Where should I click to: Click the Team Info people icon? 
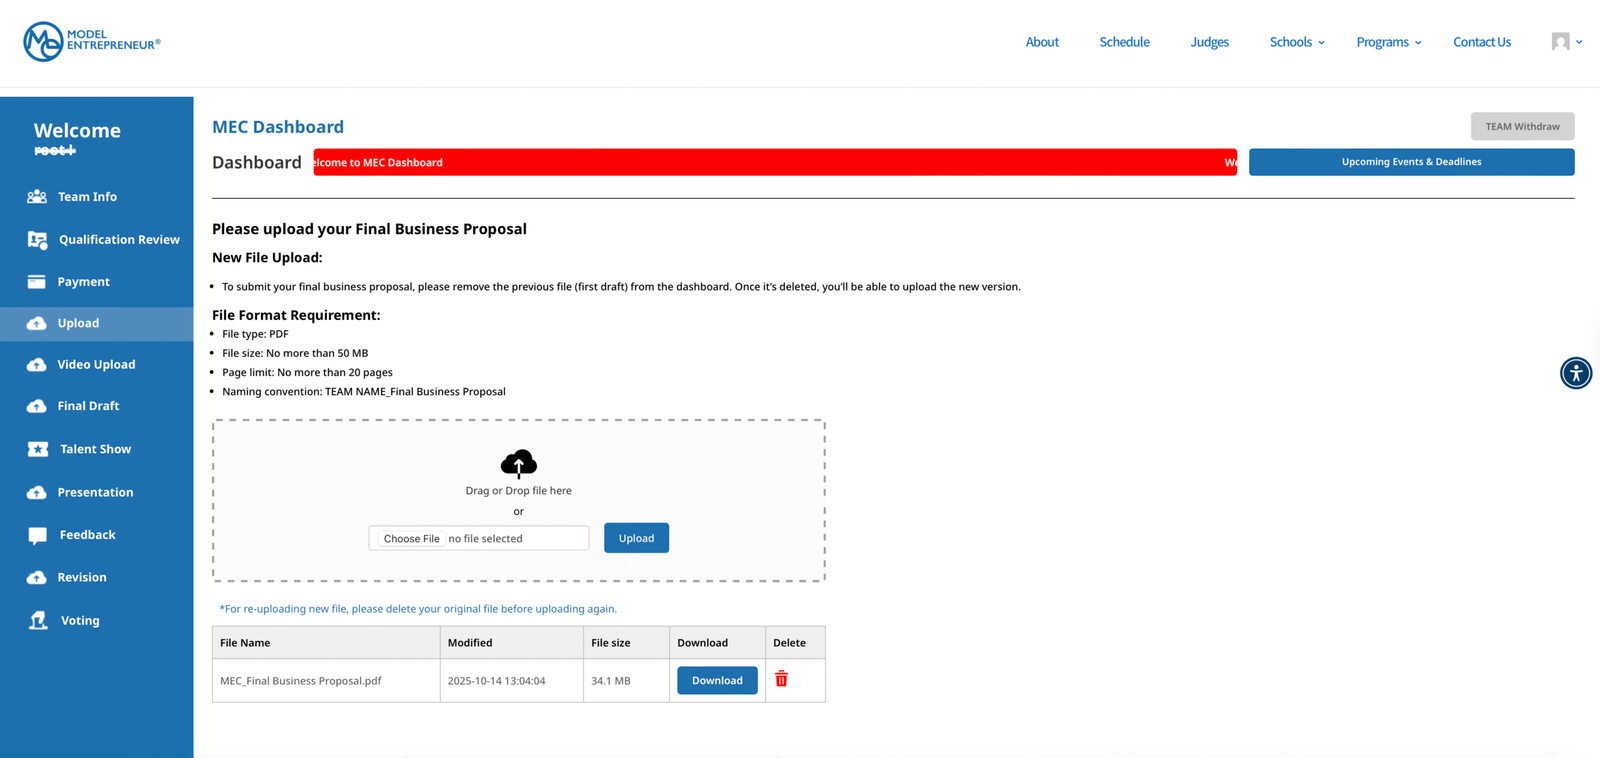point(37,197)
